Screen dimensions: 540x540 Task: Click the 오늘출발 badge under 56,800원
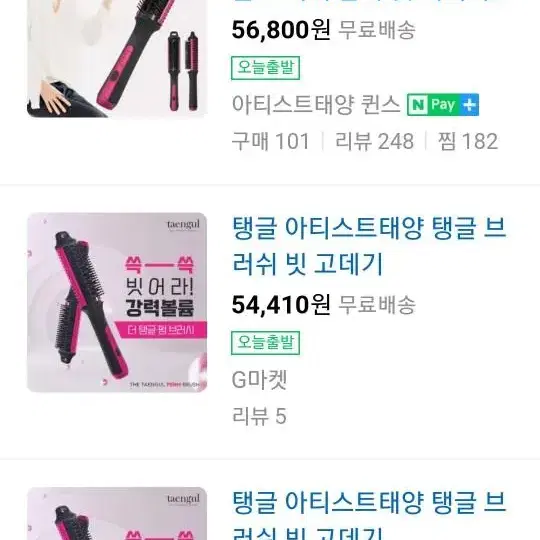[x=265, y=68]
